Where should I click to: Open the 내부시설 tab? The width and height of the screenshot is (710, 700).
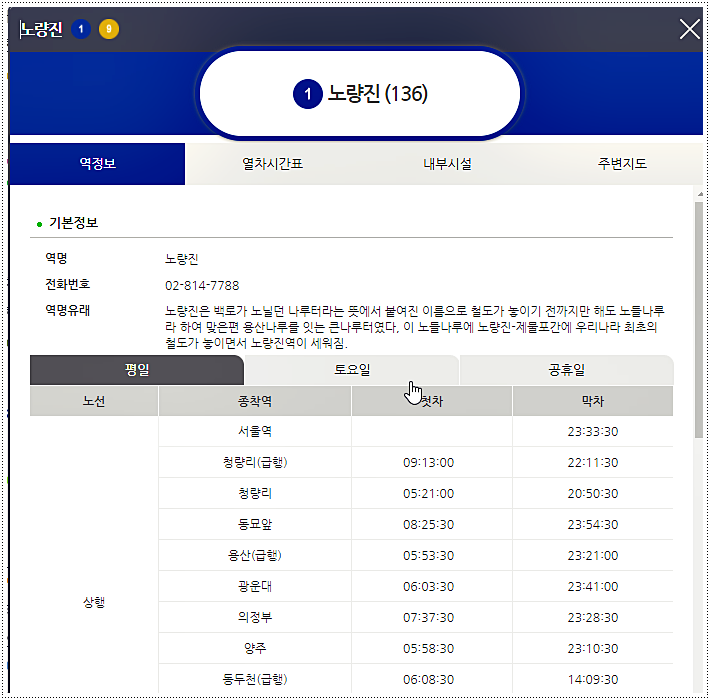pyautogui.click(x=447, y=164)
